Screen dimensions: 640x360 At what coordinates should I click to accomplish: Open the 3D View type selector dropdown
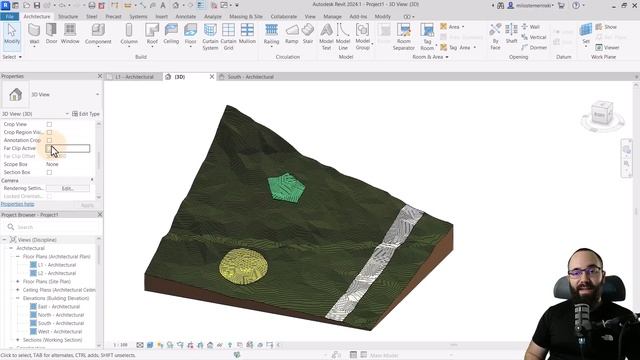[x=98, y=94]
